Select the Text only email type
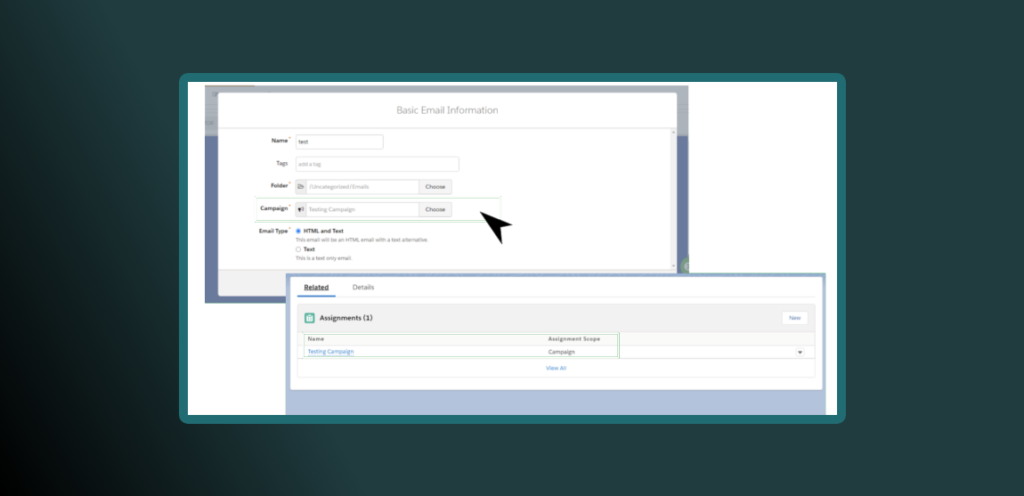This screenshot has width=1024, height=496. pos(298,249)
